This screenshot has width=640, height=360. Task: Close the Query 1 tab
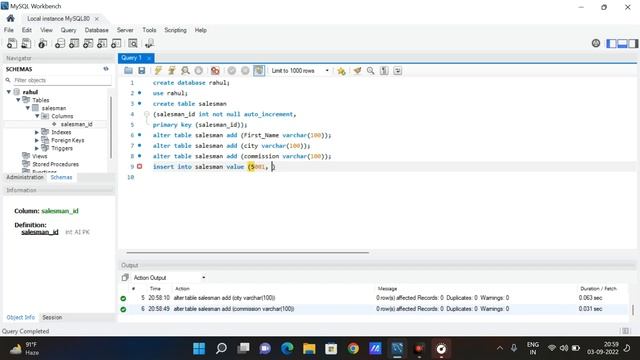point(149,58)
